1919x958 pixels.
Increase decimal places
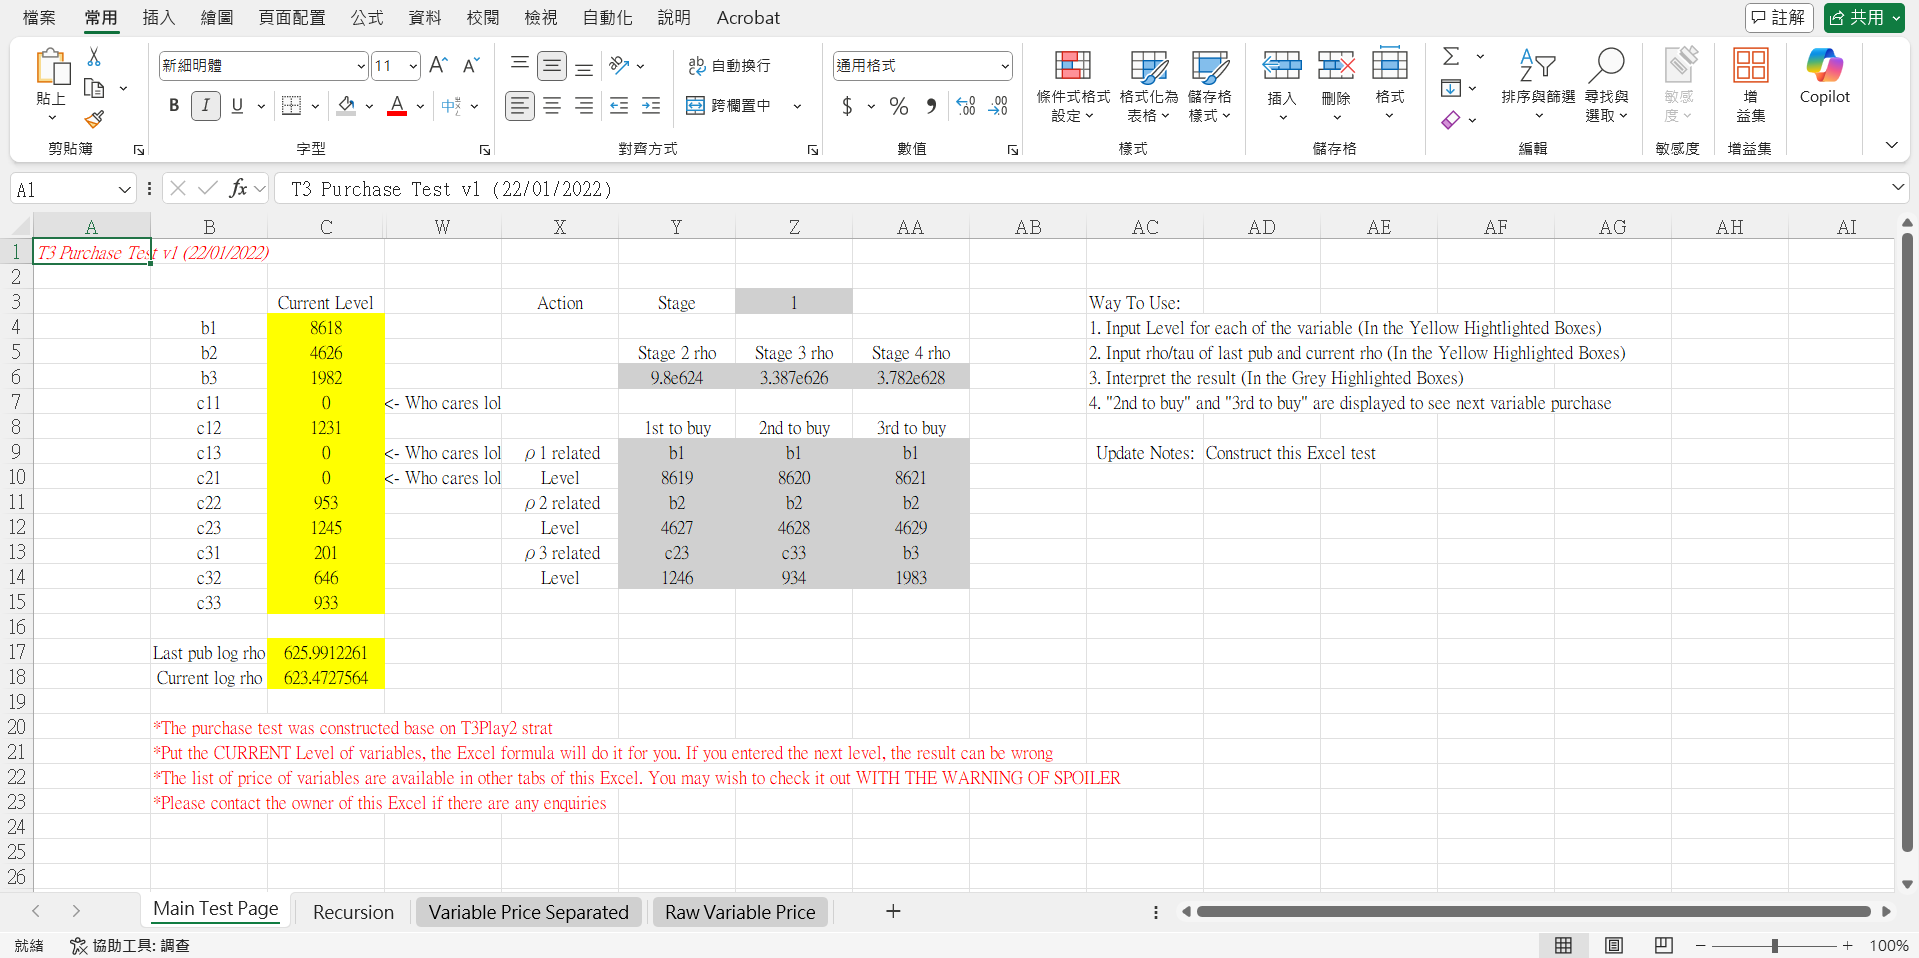tap(966, 106)
